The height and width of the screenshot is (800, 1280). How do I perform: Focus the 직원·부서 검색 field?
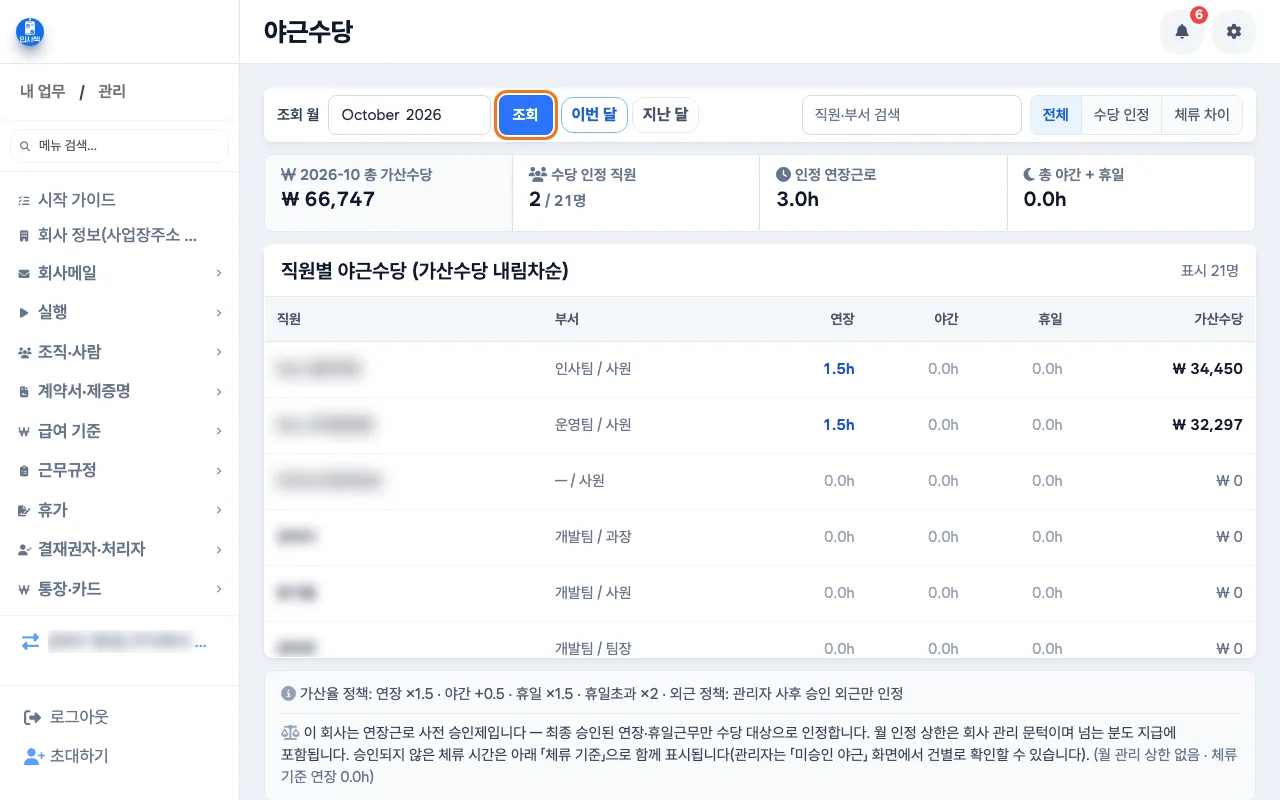click(x=911, y=115)
